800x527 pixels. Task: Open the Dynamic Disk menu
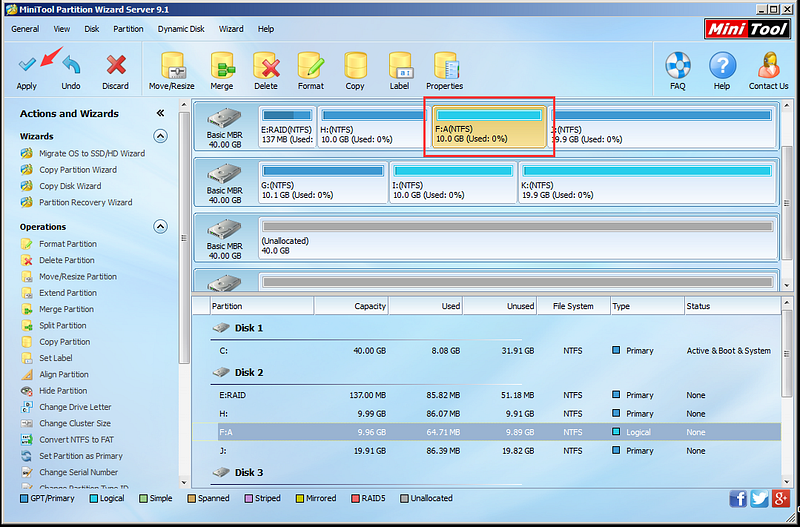point(181,29)
